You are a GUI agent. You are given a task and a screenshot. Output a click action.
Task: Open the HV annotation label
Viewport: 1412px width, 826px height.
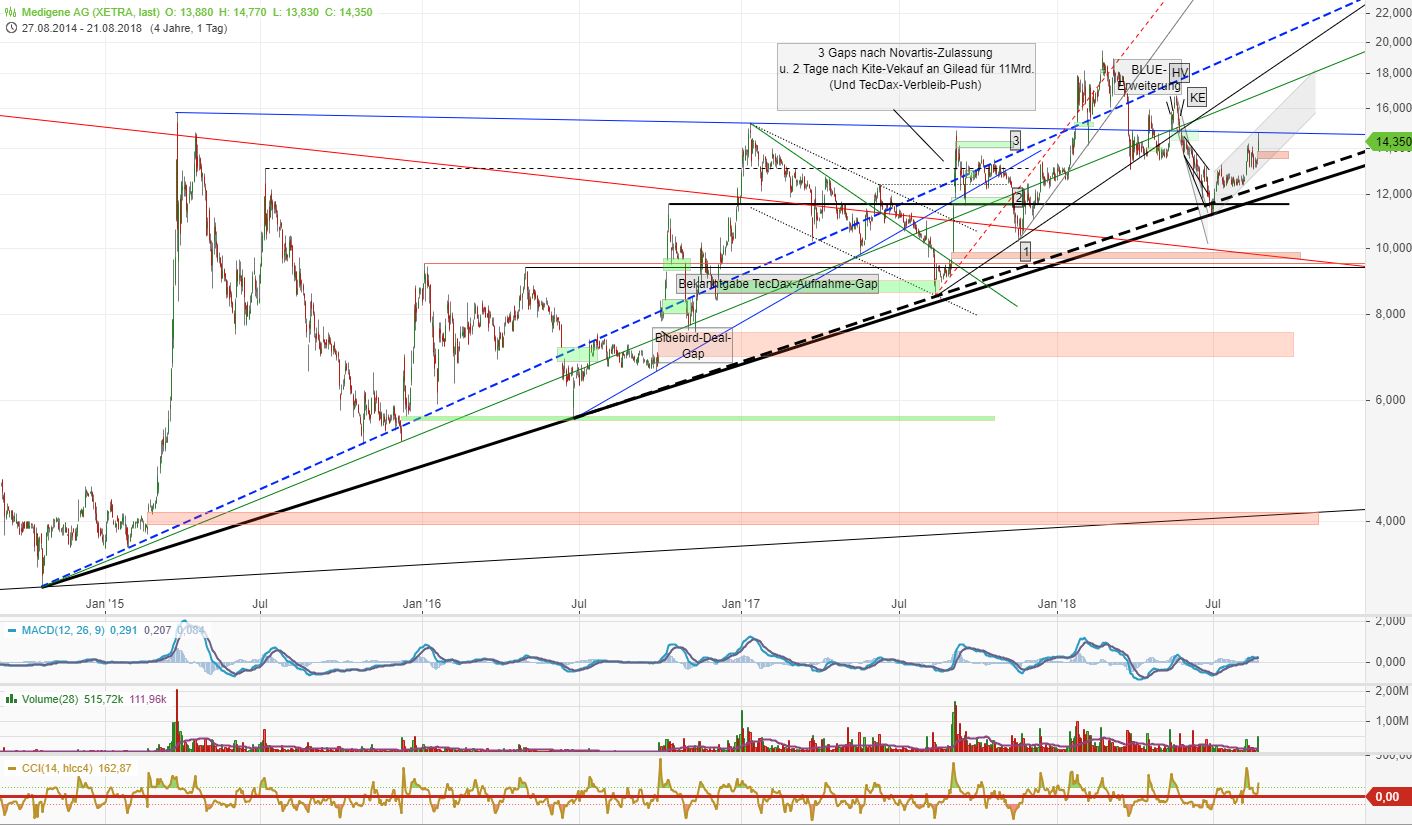point(1178,71)
